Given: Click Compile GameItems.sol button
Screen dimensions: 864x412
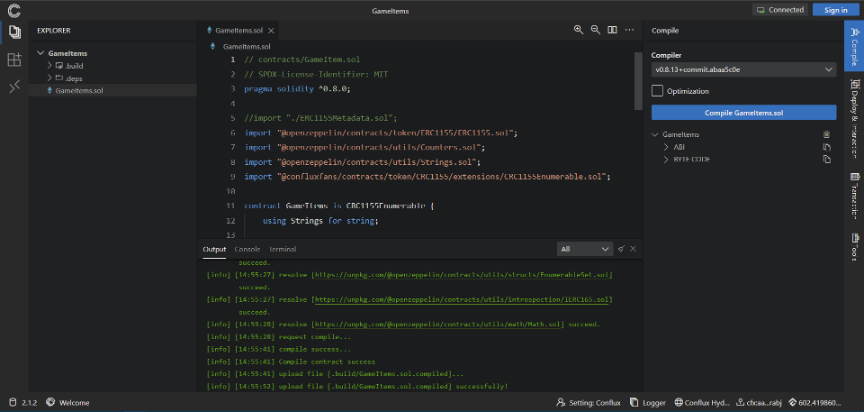Looking at the screenshot, I should [x=743, y=113].
